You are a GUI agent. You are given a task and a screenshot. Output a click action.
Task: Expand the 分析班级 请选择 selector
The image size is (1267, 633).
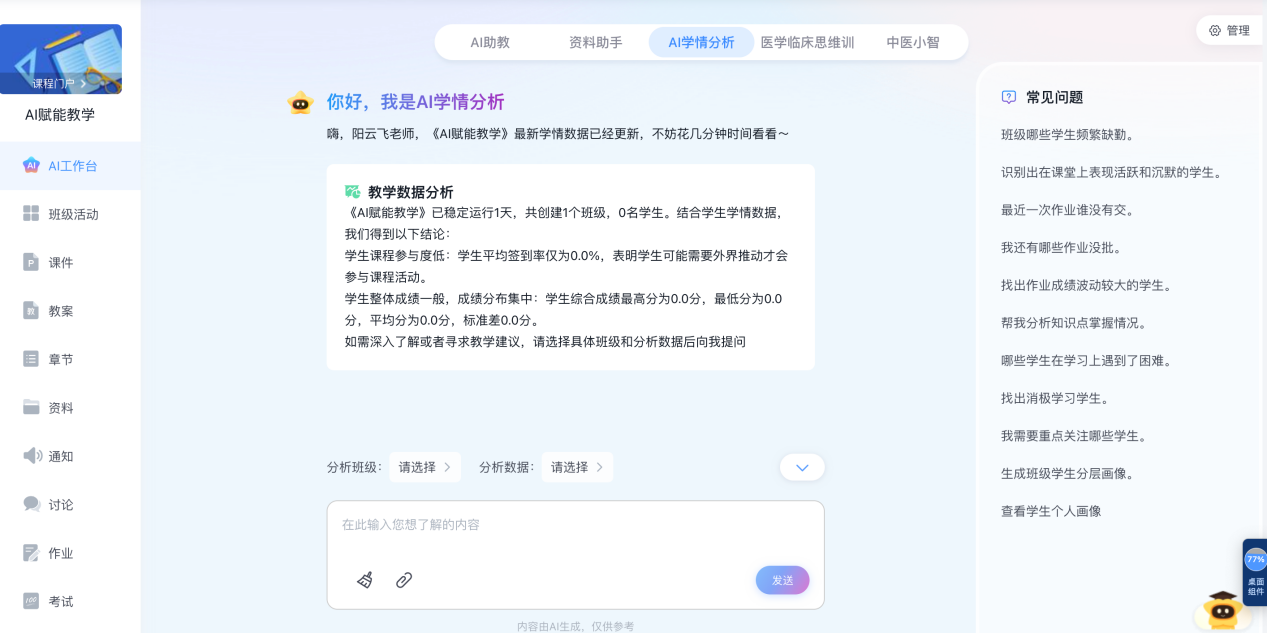(425, 467)
